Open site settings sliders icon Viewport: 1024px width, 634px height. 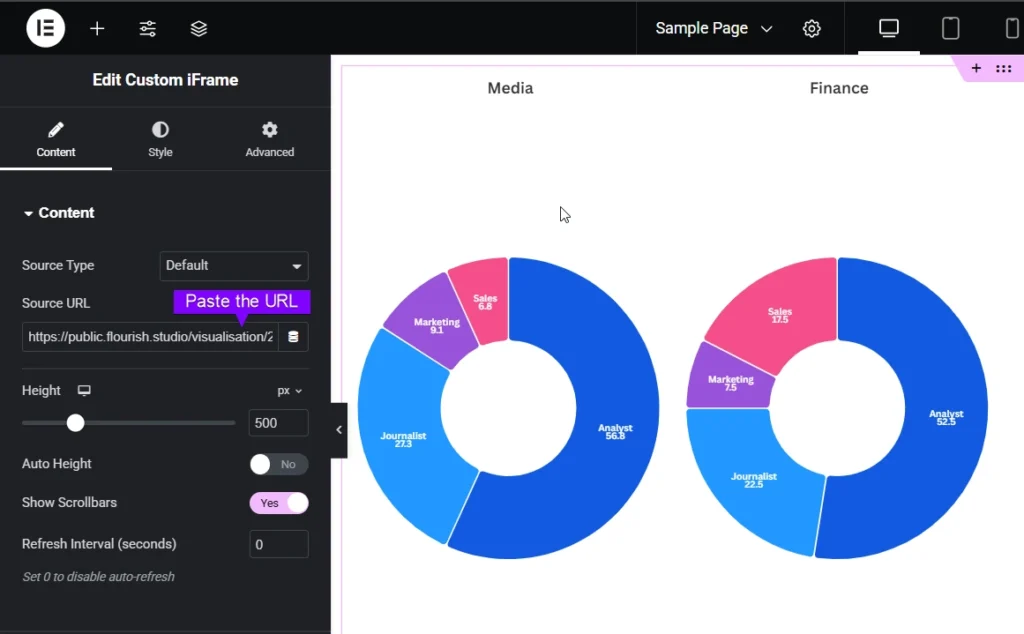click(148, 28)
